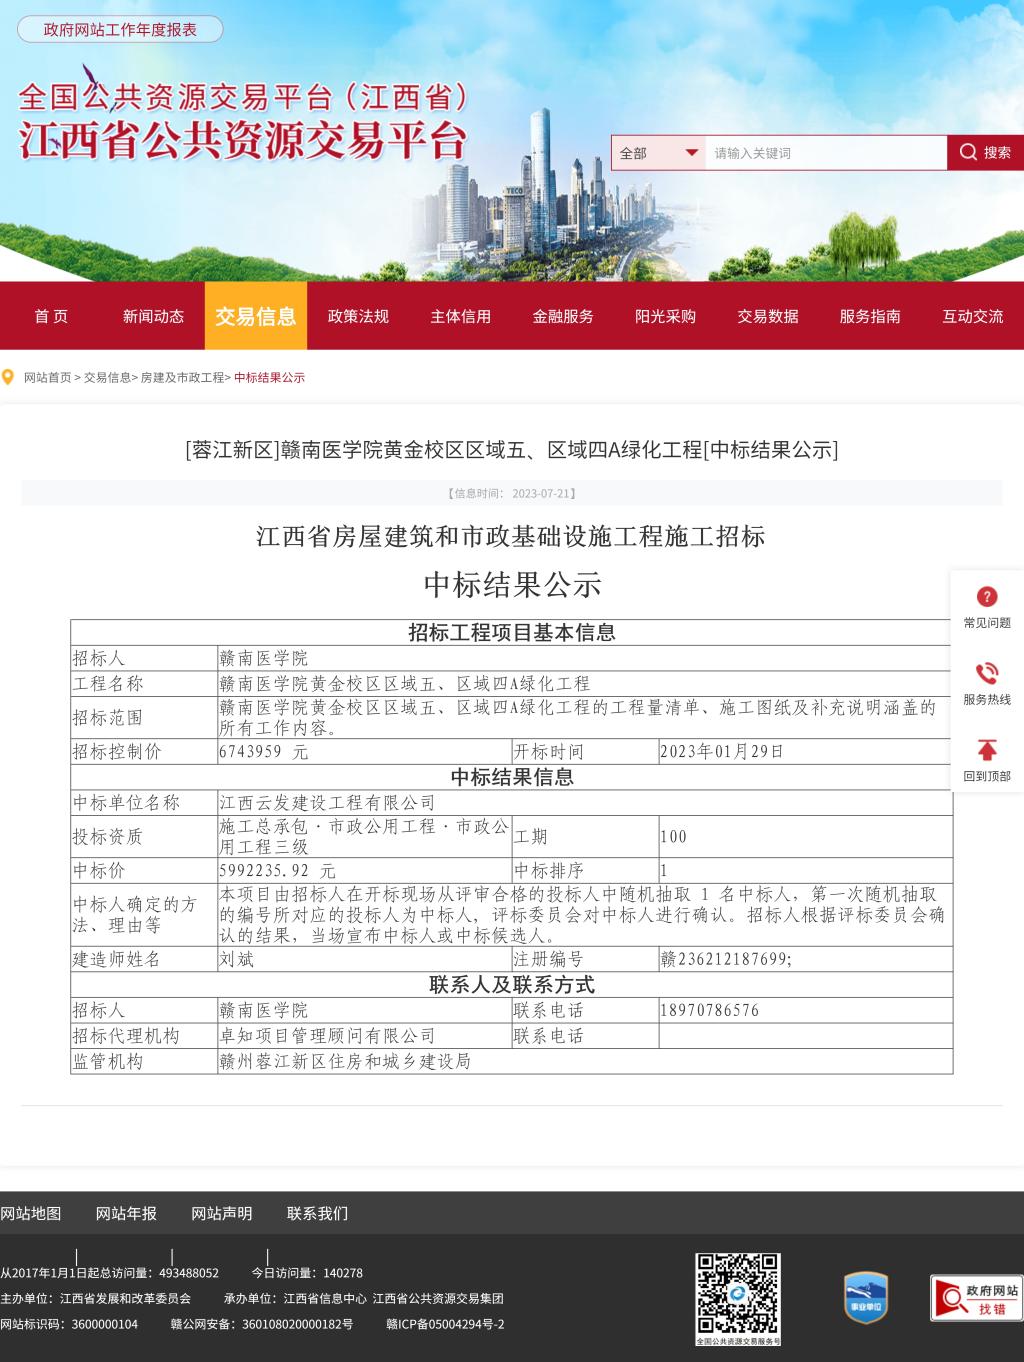The height and width of the screenshot is (1362, 1024).
Task: Click the phone number 18970786576
Action: 709,1010
